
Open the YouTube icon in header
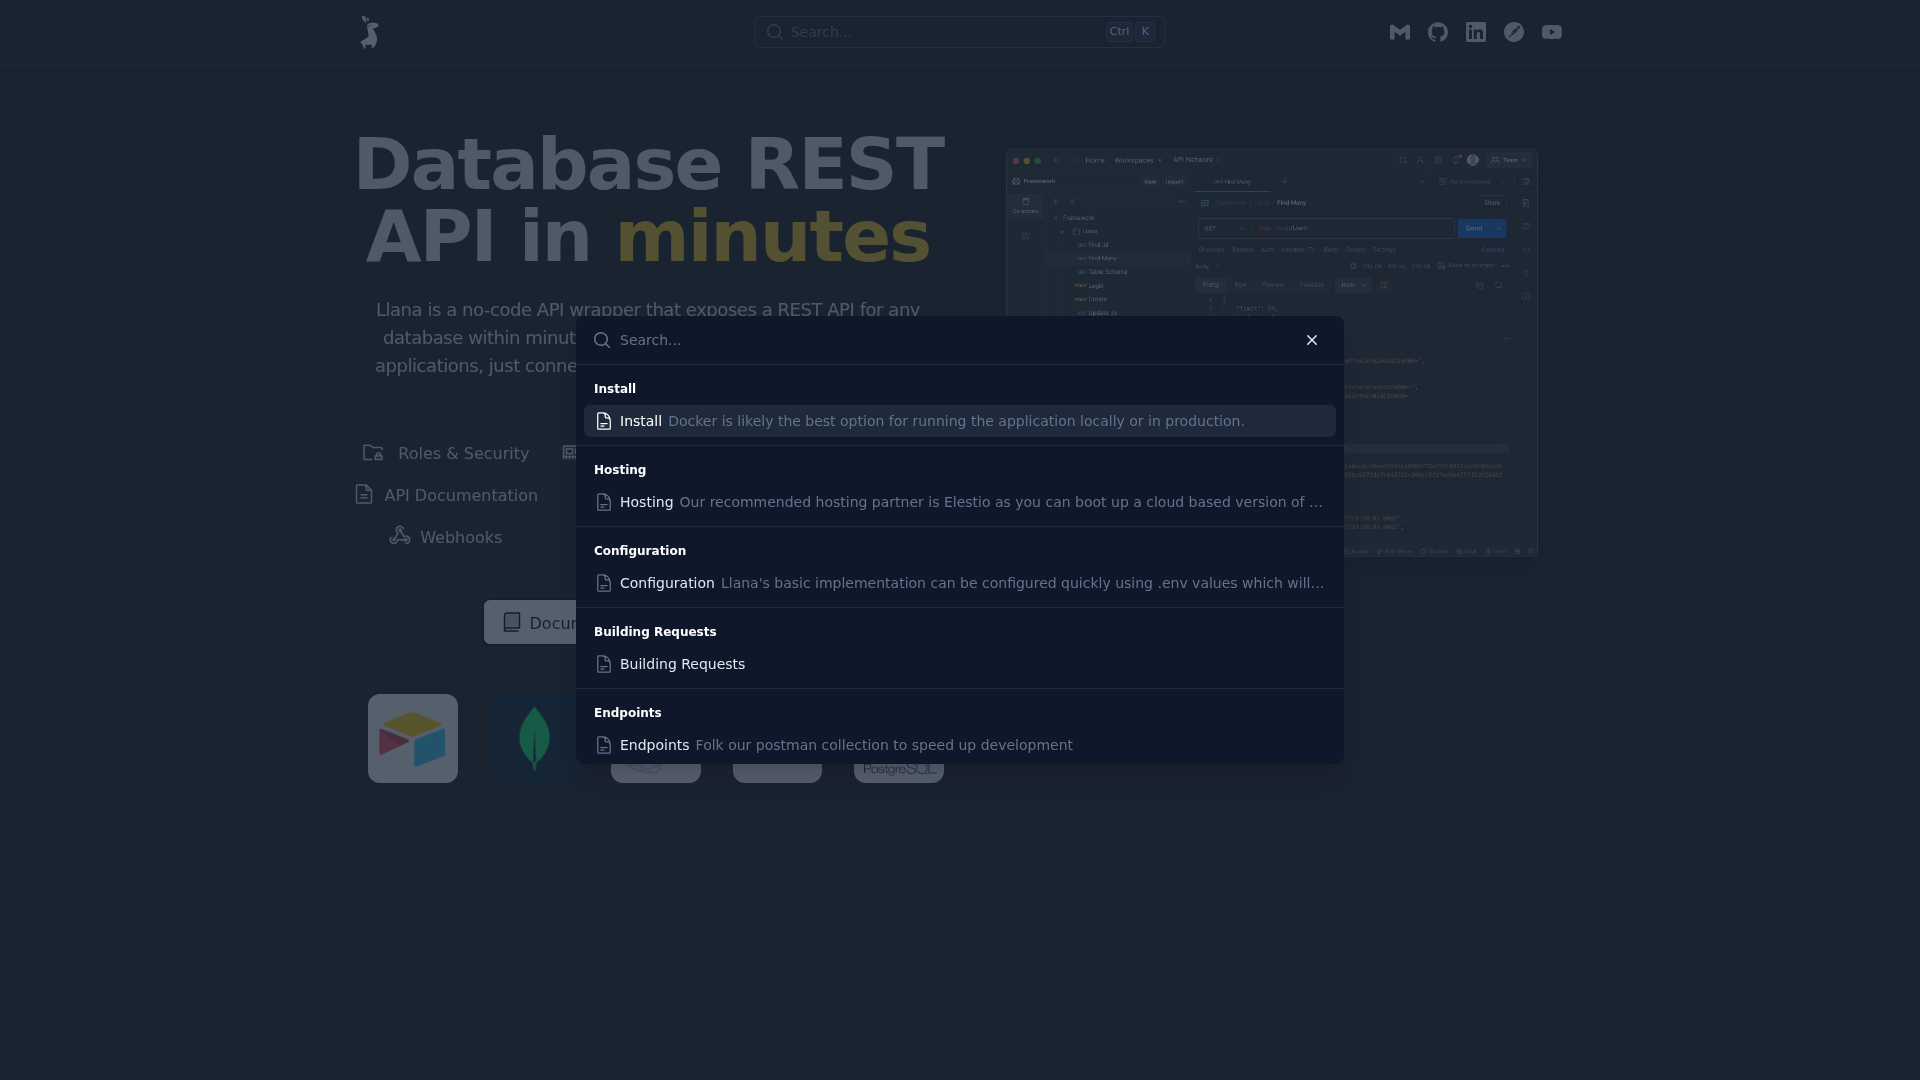(1552, 32)
